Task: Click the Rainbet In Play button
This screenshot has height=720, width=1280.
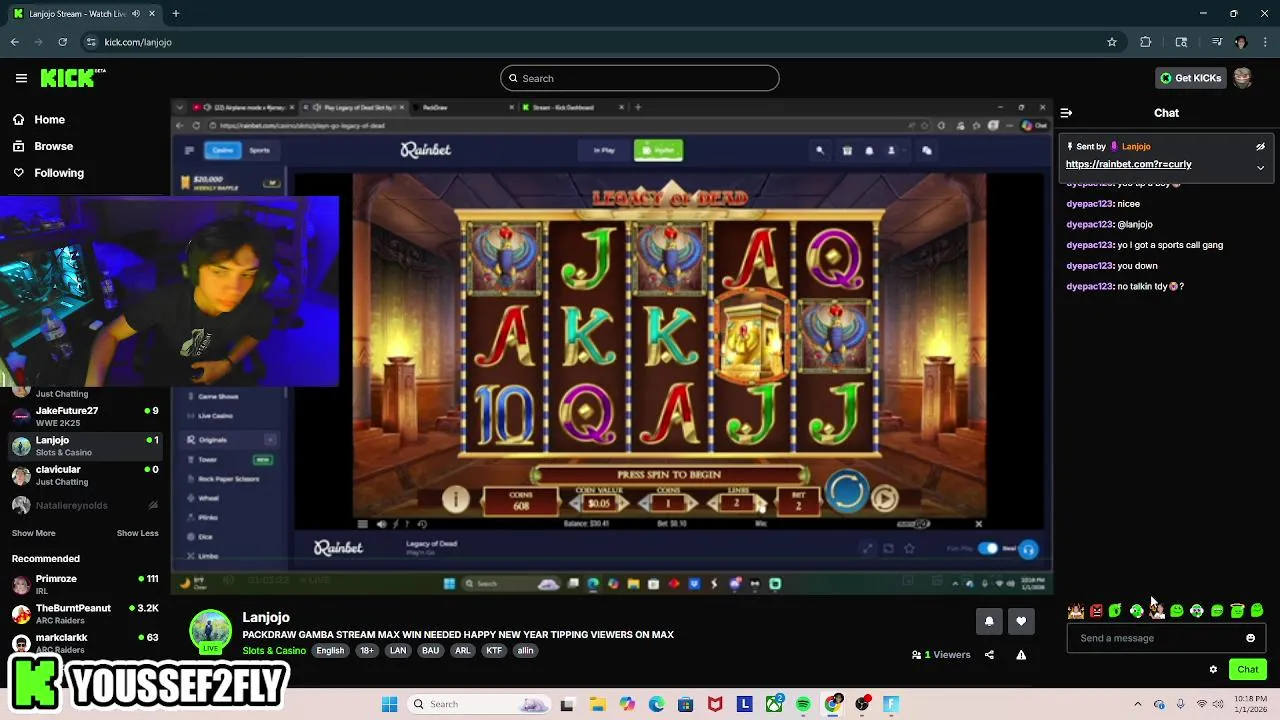Action: click(604, 150)
